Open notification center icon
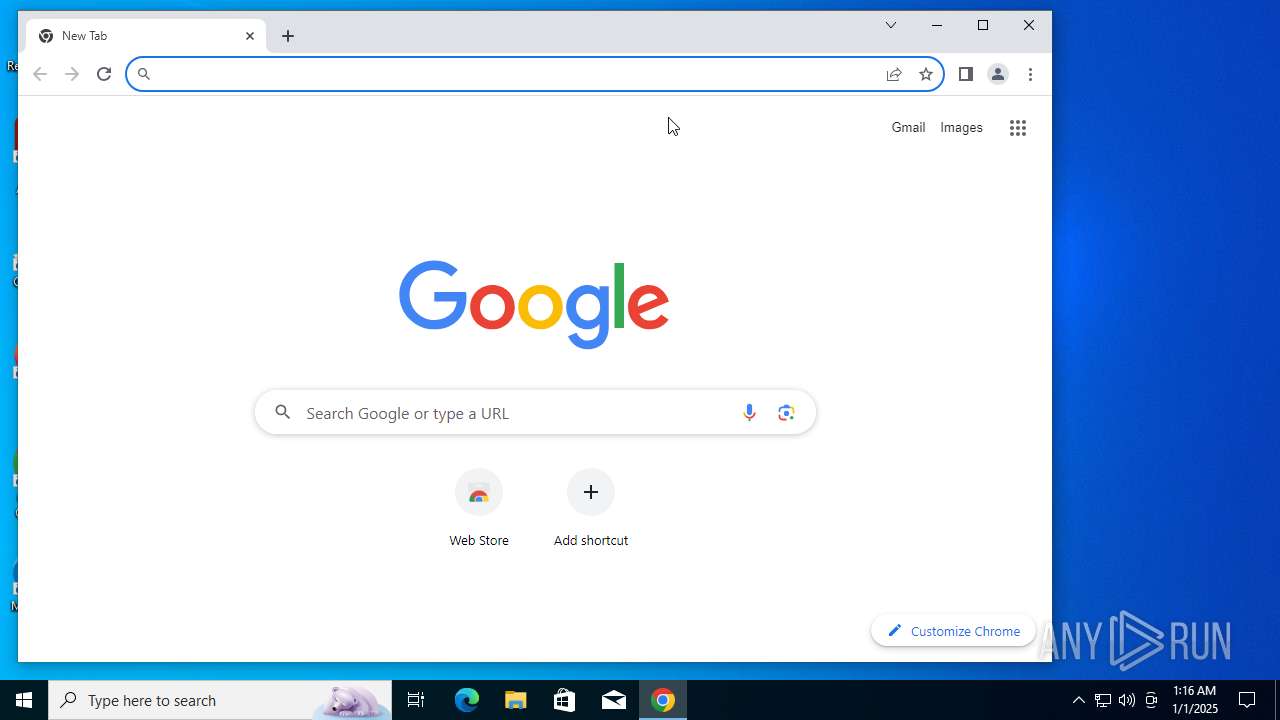This screenshot has height=720, width=1280. pyautogui.click(x=1247, y=700)
